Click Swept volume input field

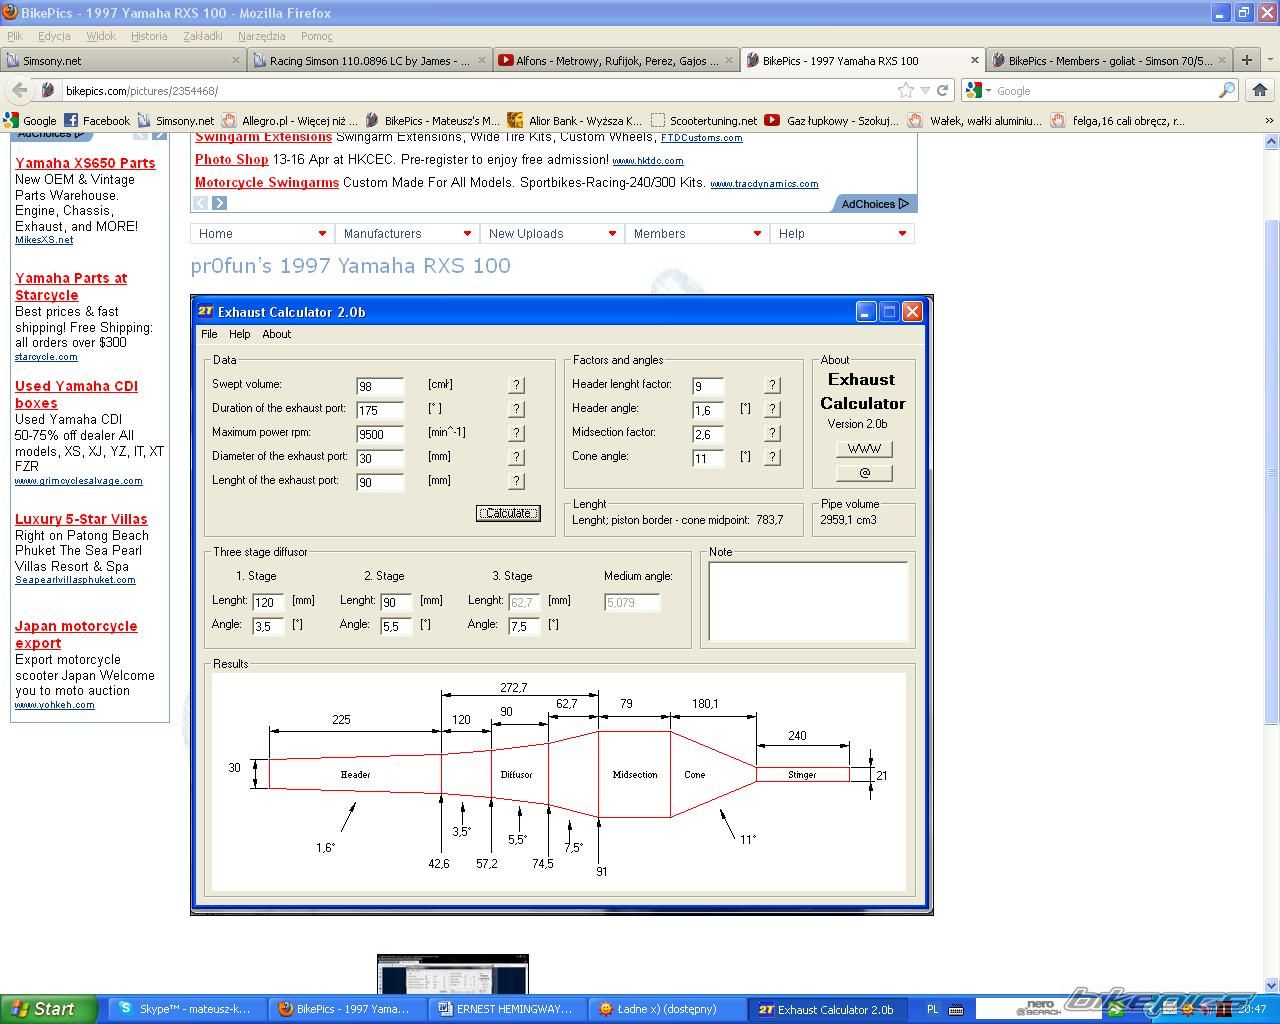[x=380, y=386]
